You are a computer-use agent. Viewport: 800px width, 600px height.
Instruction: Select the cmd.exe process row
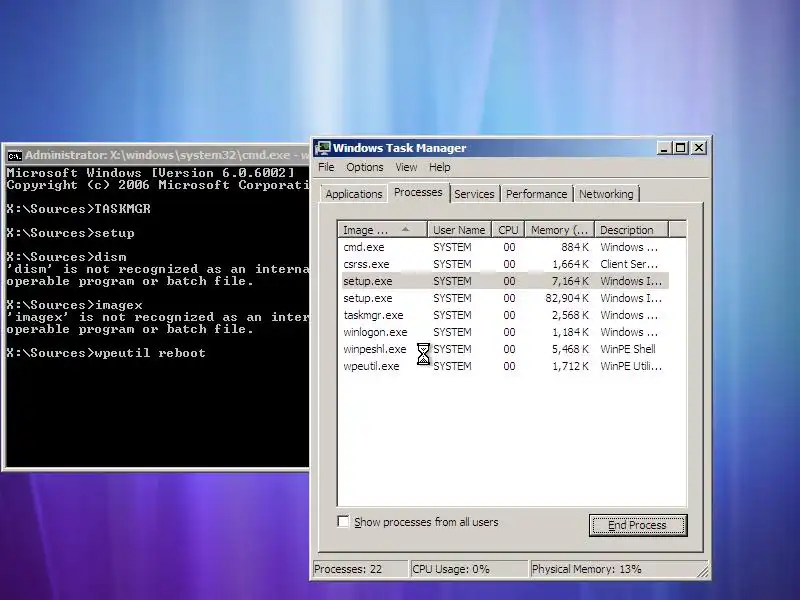point(504,247)
